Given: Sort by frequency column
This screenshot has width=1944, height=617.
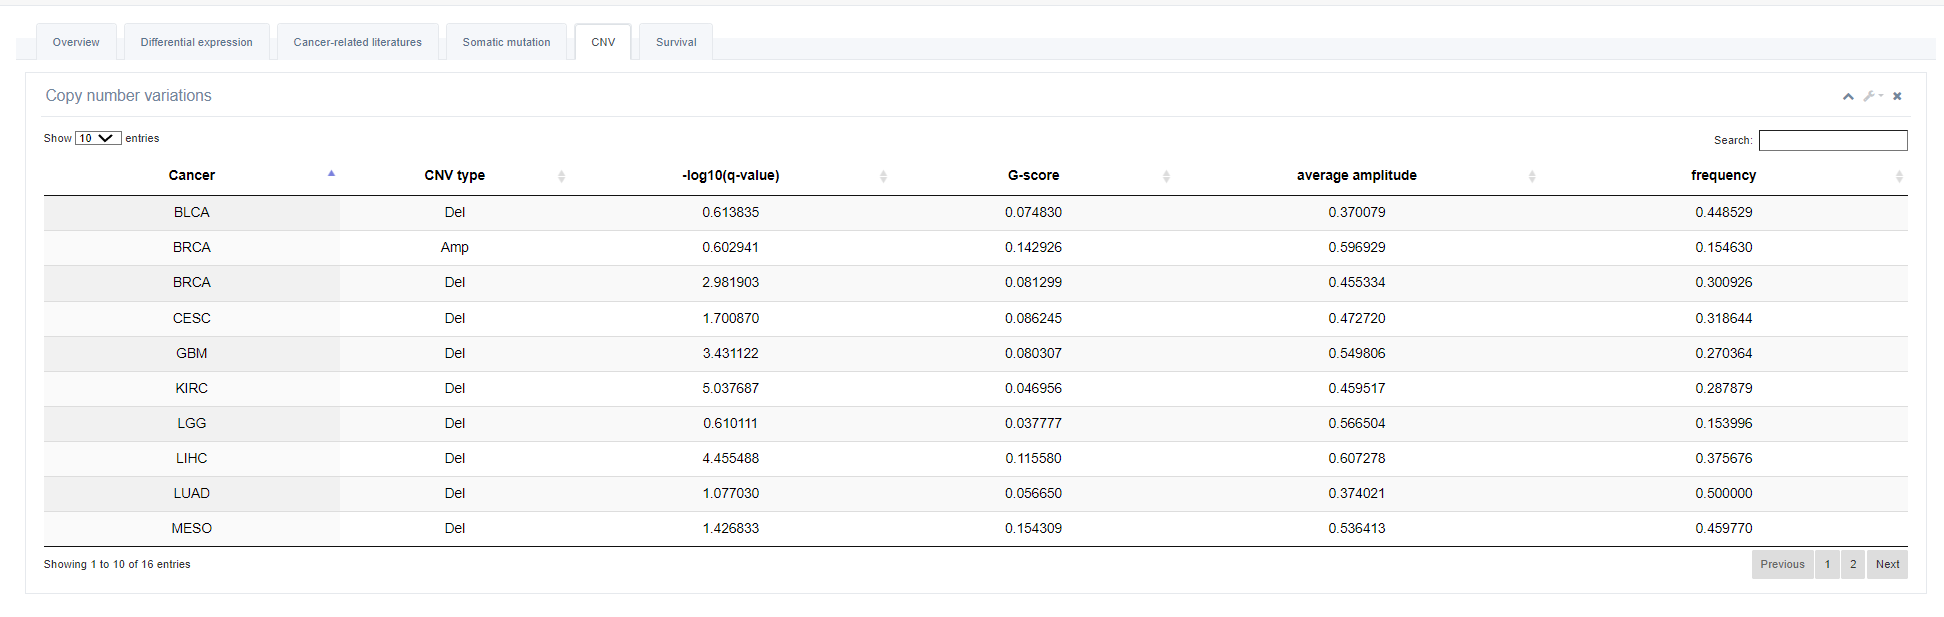Looking at the screenshot, I should (x=1723, y=175).
